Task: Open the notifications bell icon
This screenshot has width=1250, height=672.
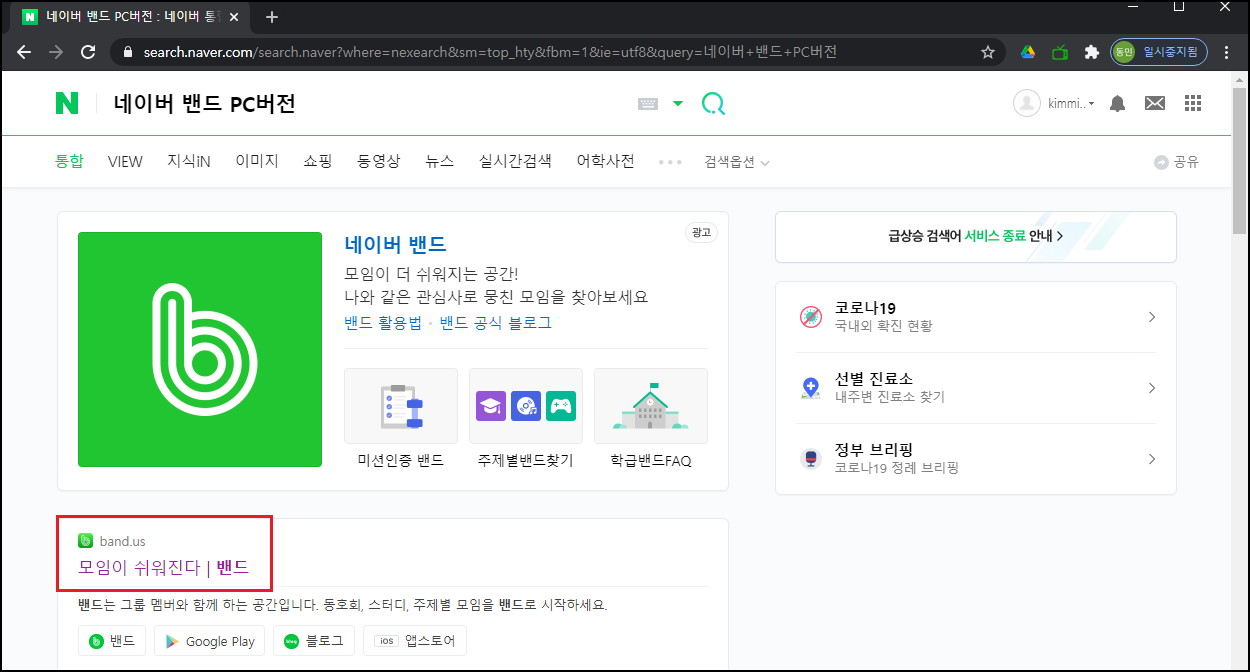Action: point(1118,103)
